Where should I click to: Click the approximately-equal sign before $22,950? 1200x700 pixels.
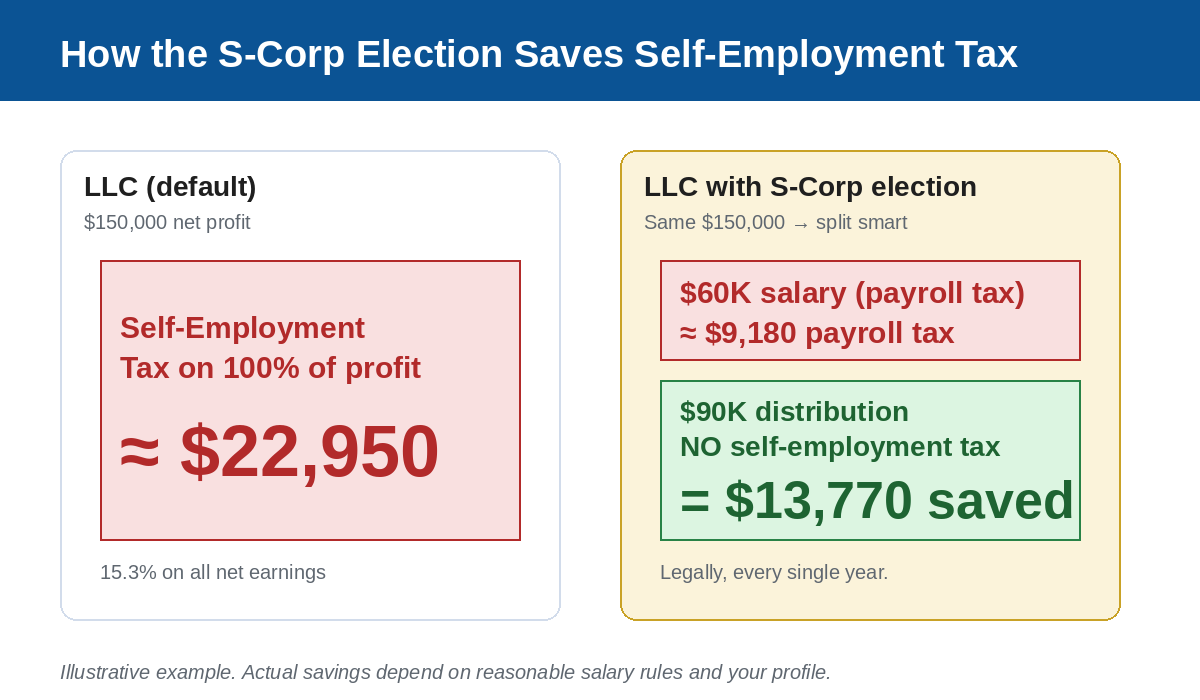coord(140,451)
